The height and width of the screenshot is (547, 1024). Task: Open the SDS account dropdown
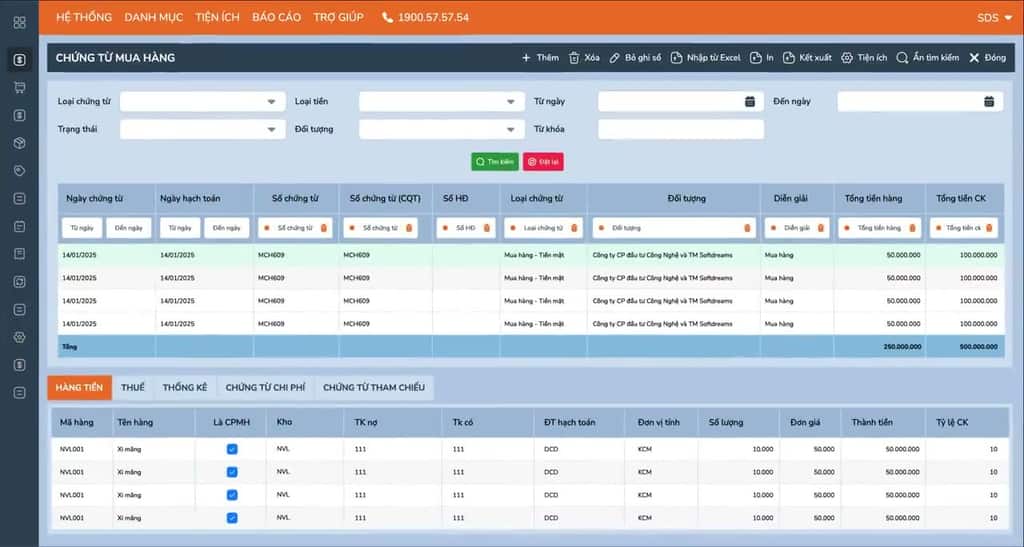(x=995, y=18)
